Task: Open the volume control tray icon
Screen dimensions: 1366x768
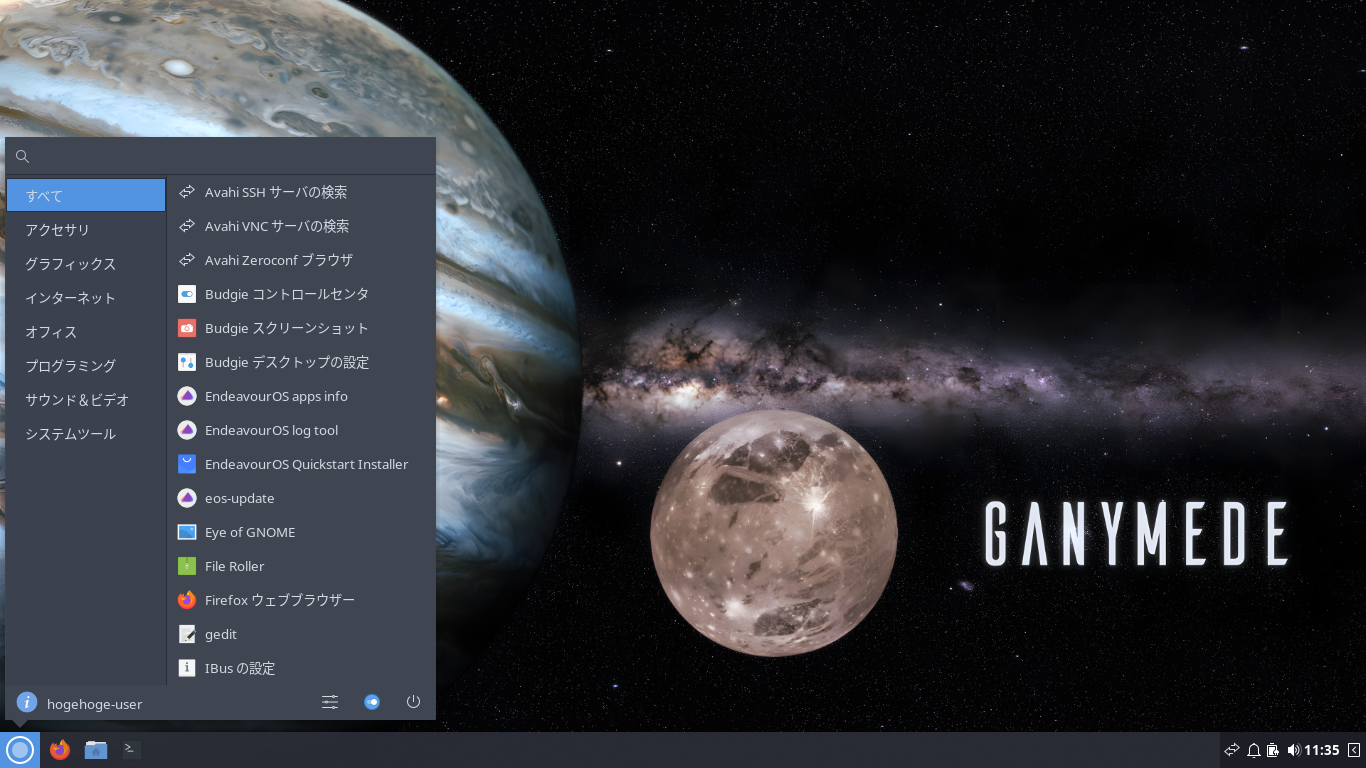Action: click(1293, 750)
